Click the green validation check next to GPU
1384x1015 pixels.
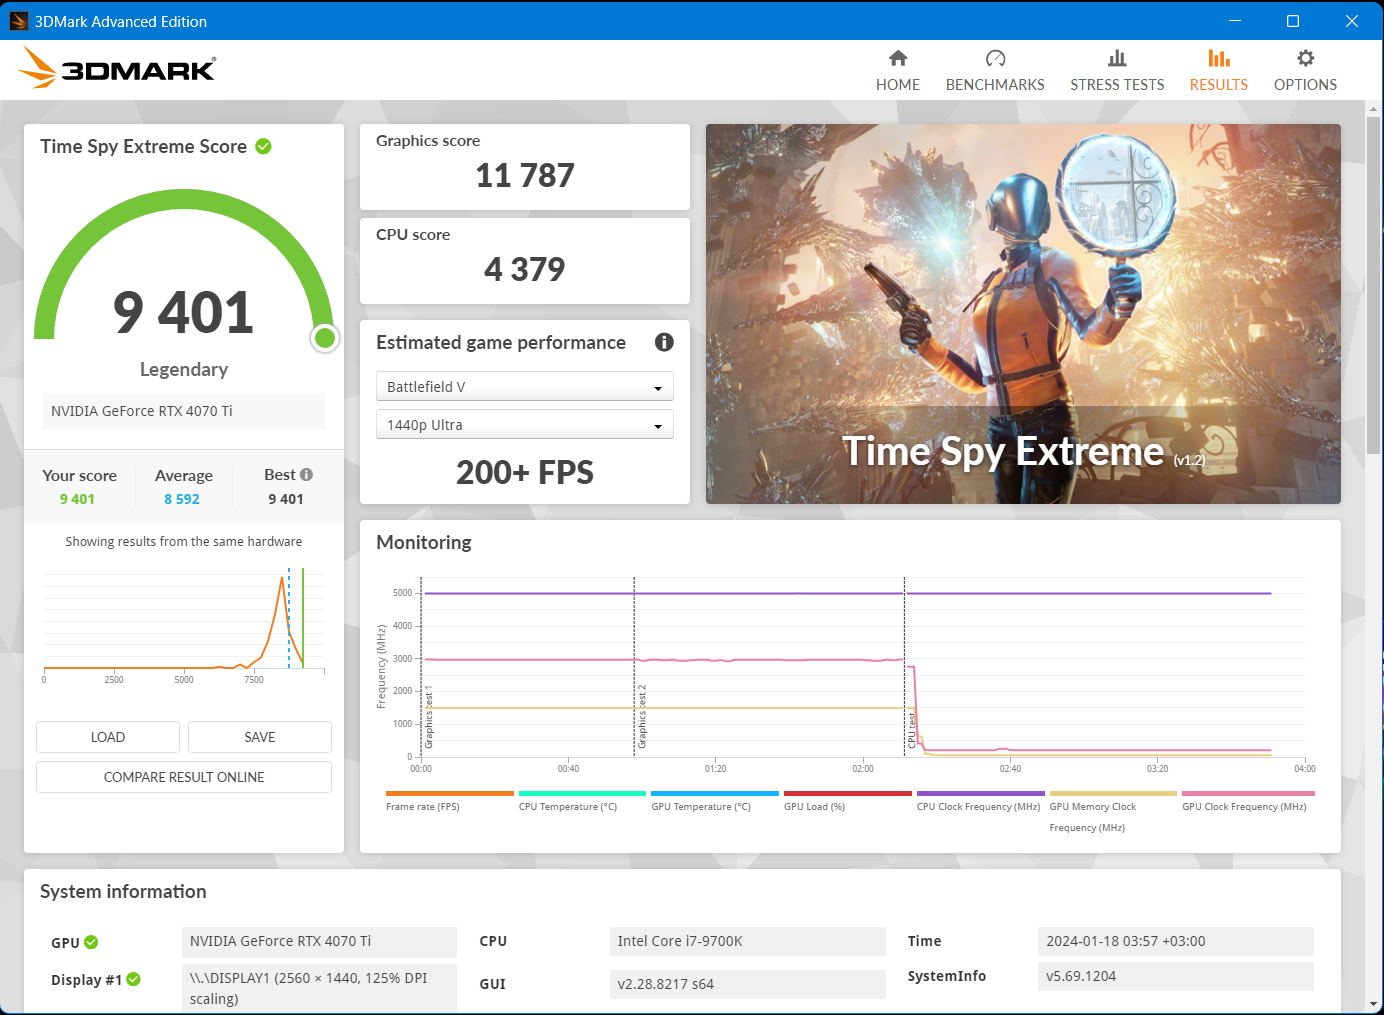tap(91, 942)
